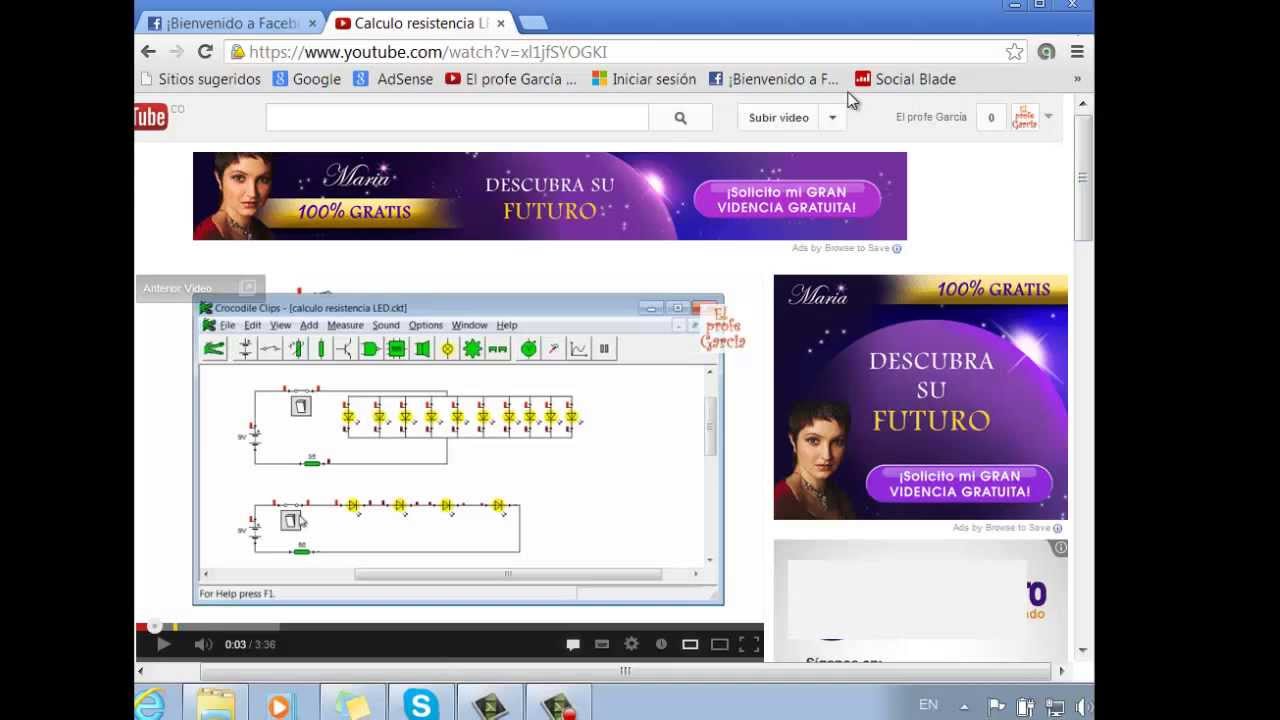Open the power supplies (battery) component icon

245,348
